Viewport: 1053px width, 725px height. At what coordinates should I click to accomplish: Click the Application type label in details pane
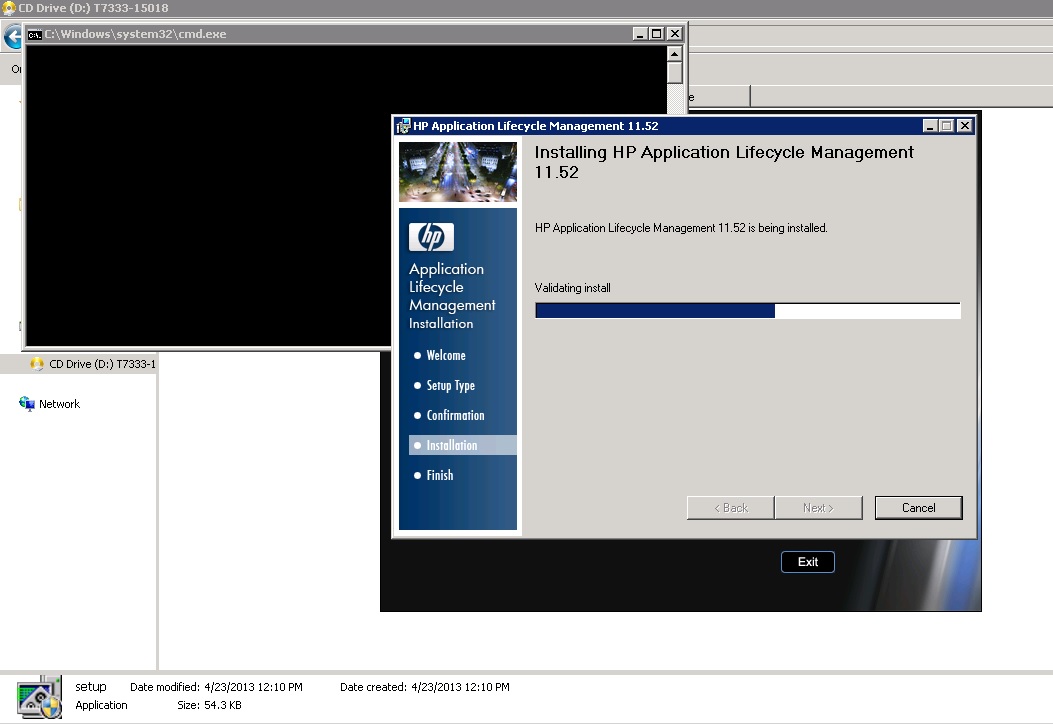click(x=101, y=705)
